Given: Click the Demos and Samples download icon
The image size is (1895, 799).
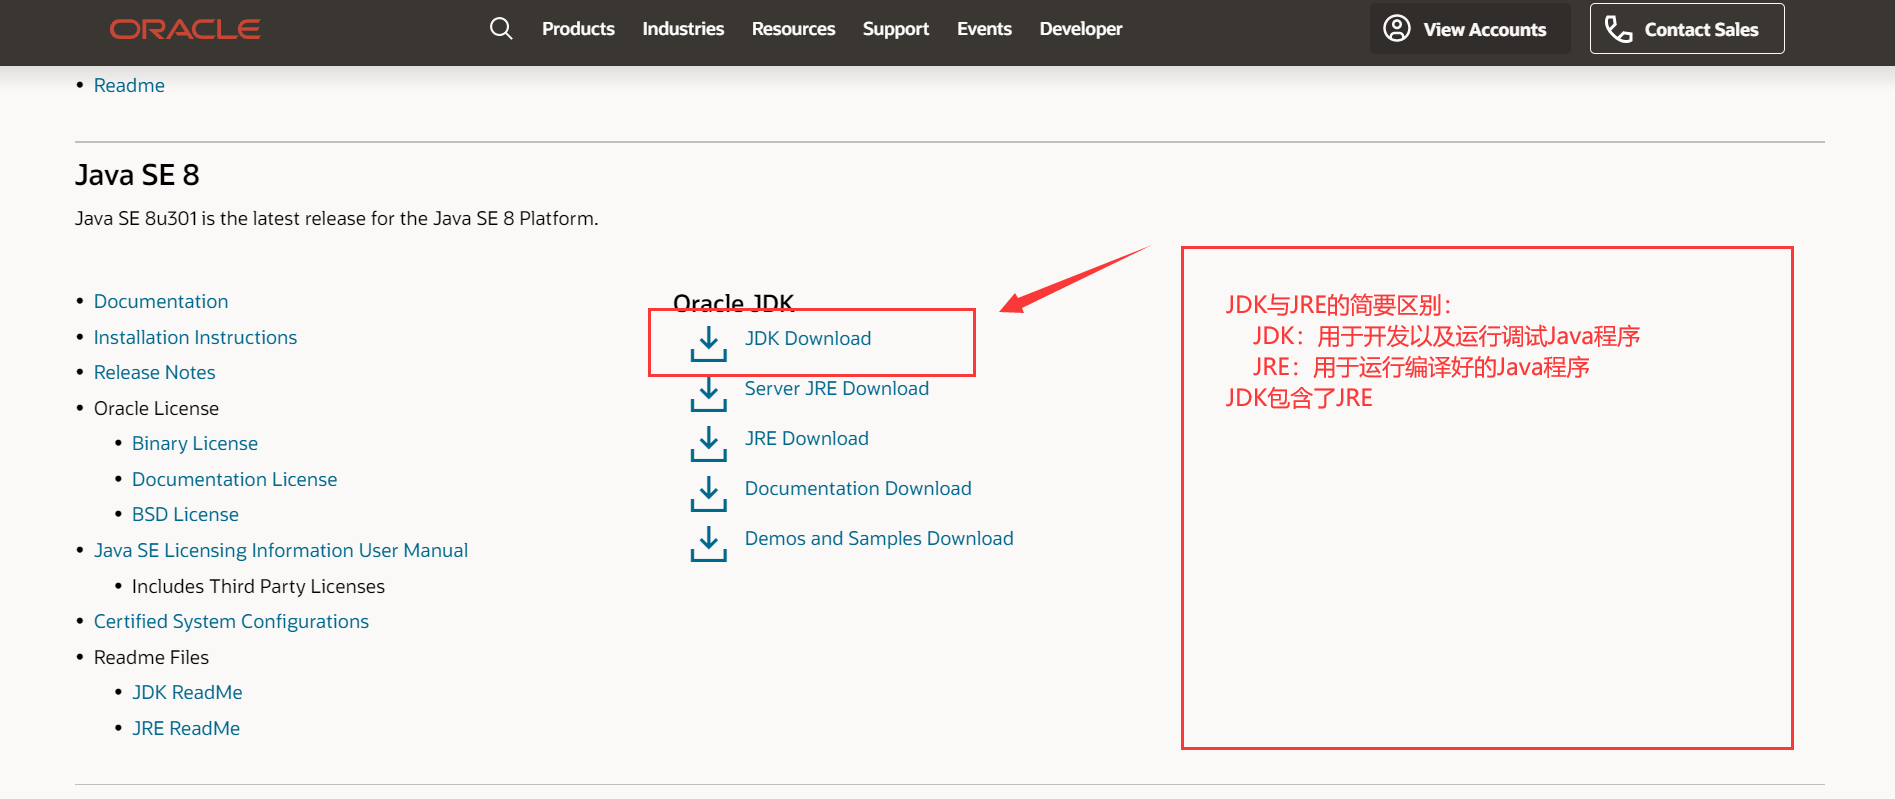Looking at the screenshot, I should coord(709,543).
